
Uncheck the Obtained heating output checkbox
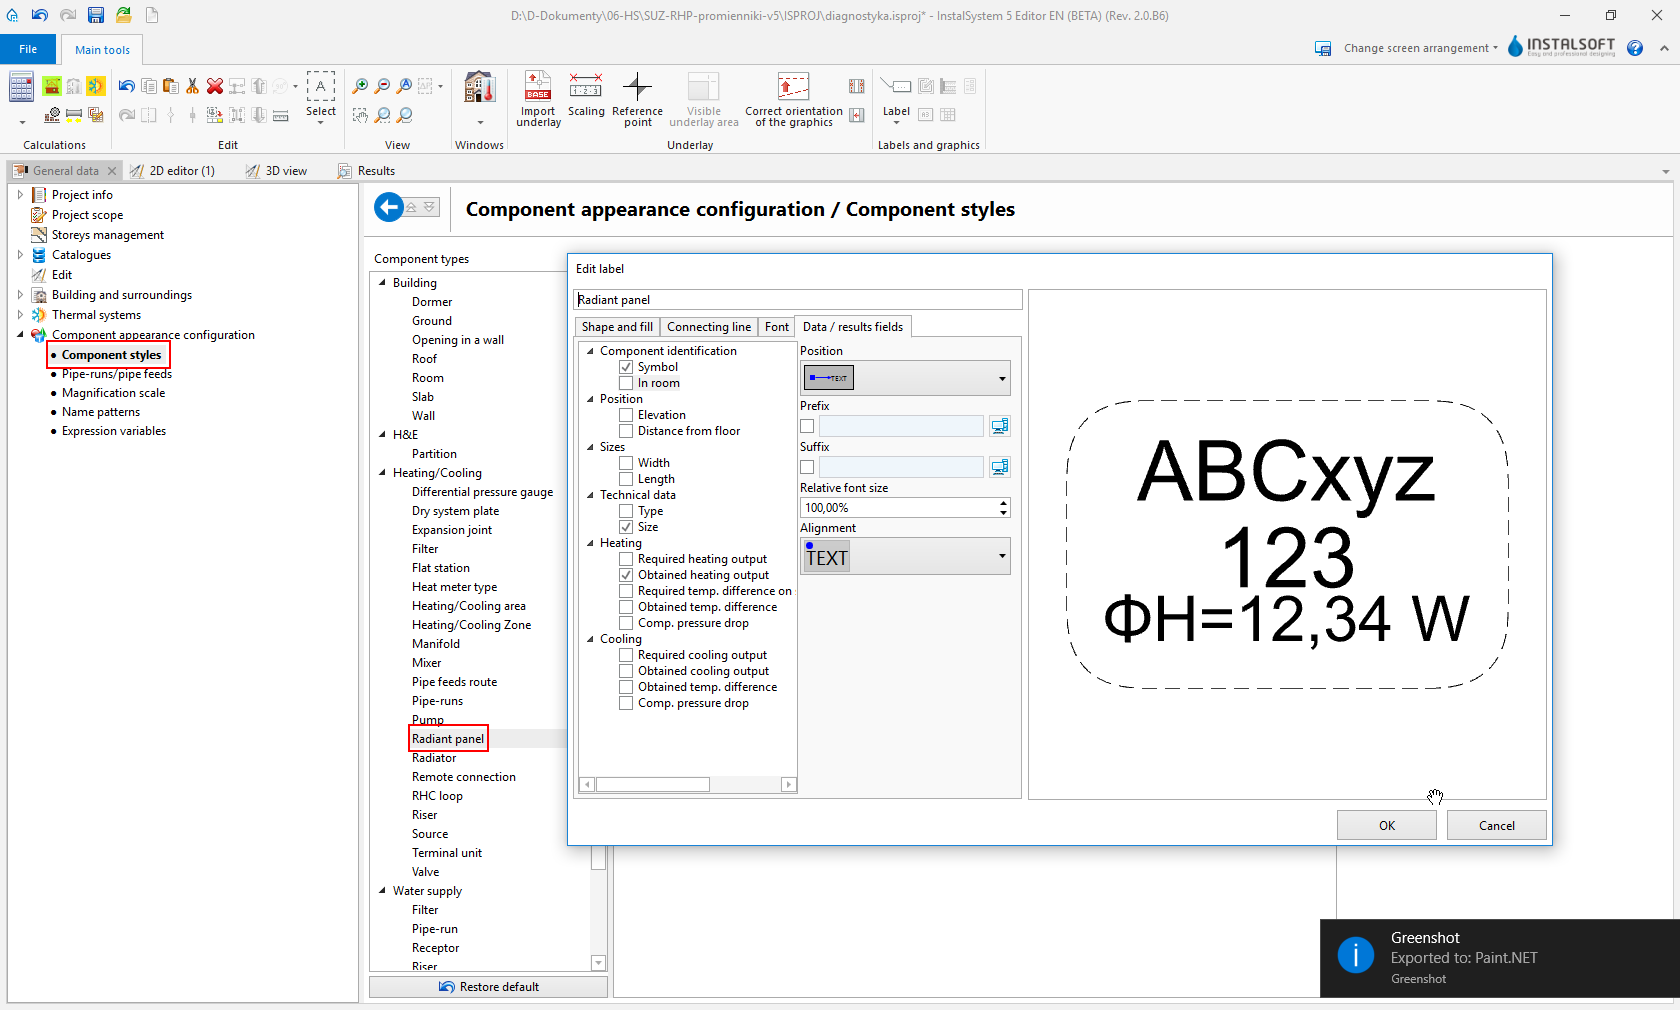pyautogui.click(x=626, y=575)
